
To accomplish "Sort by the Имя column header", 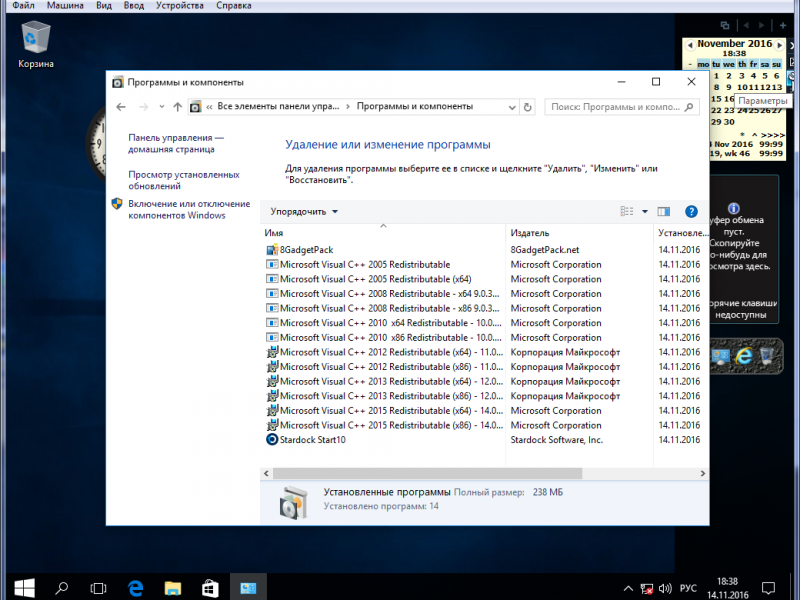I will coord(383,233).
